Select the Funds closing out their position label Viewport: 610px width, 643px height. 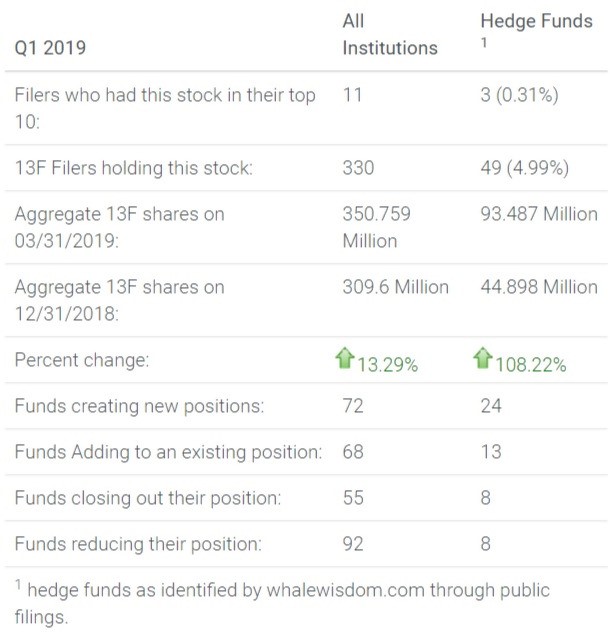147,498
